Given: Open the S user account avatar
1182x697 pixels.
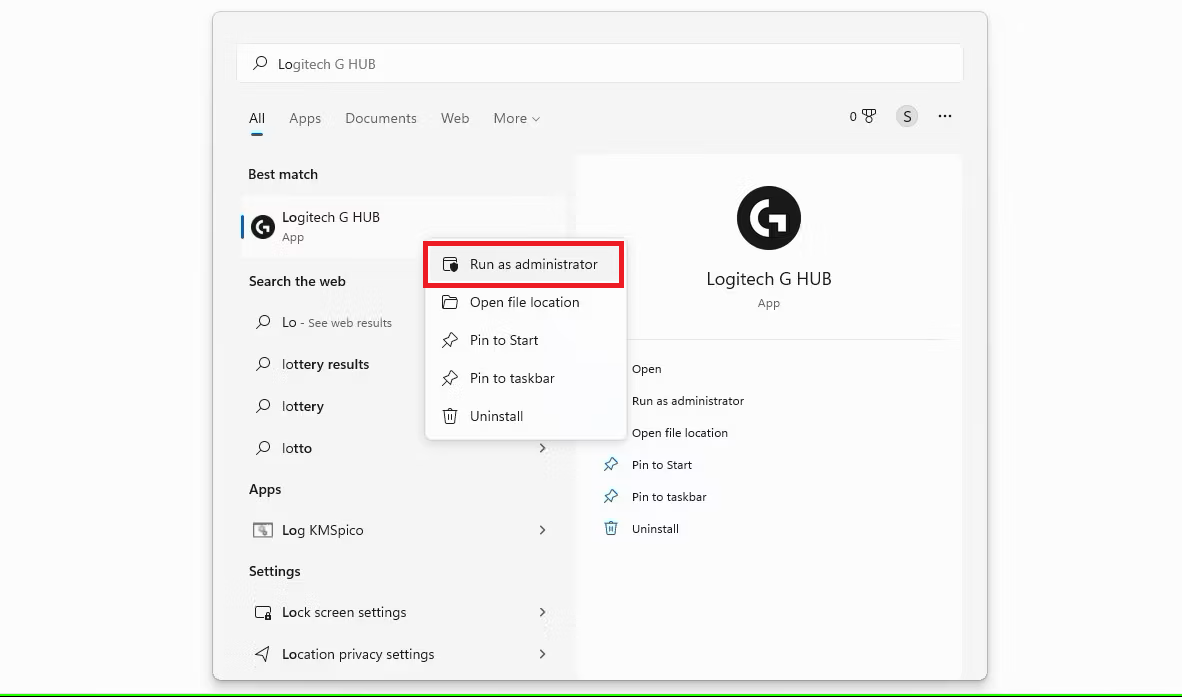Looking at the screenshot, I should (x=906, y=117).
